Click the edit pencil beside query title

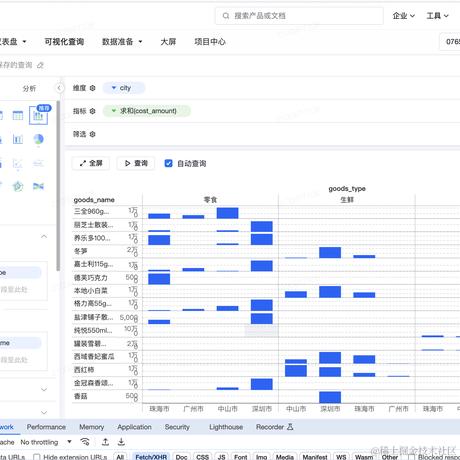40,65
